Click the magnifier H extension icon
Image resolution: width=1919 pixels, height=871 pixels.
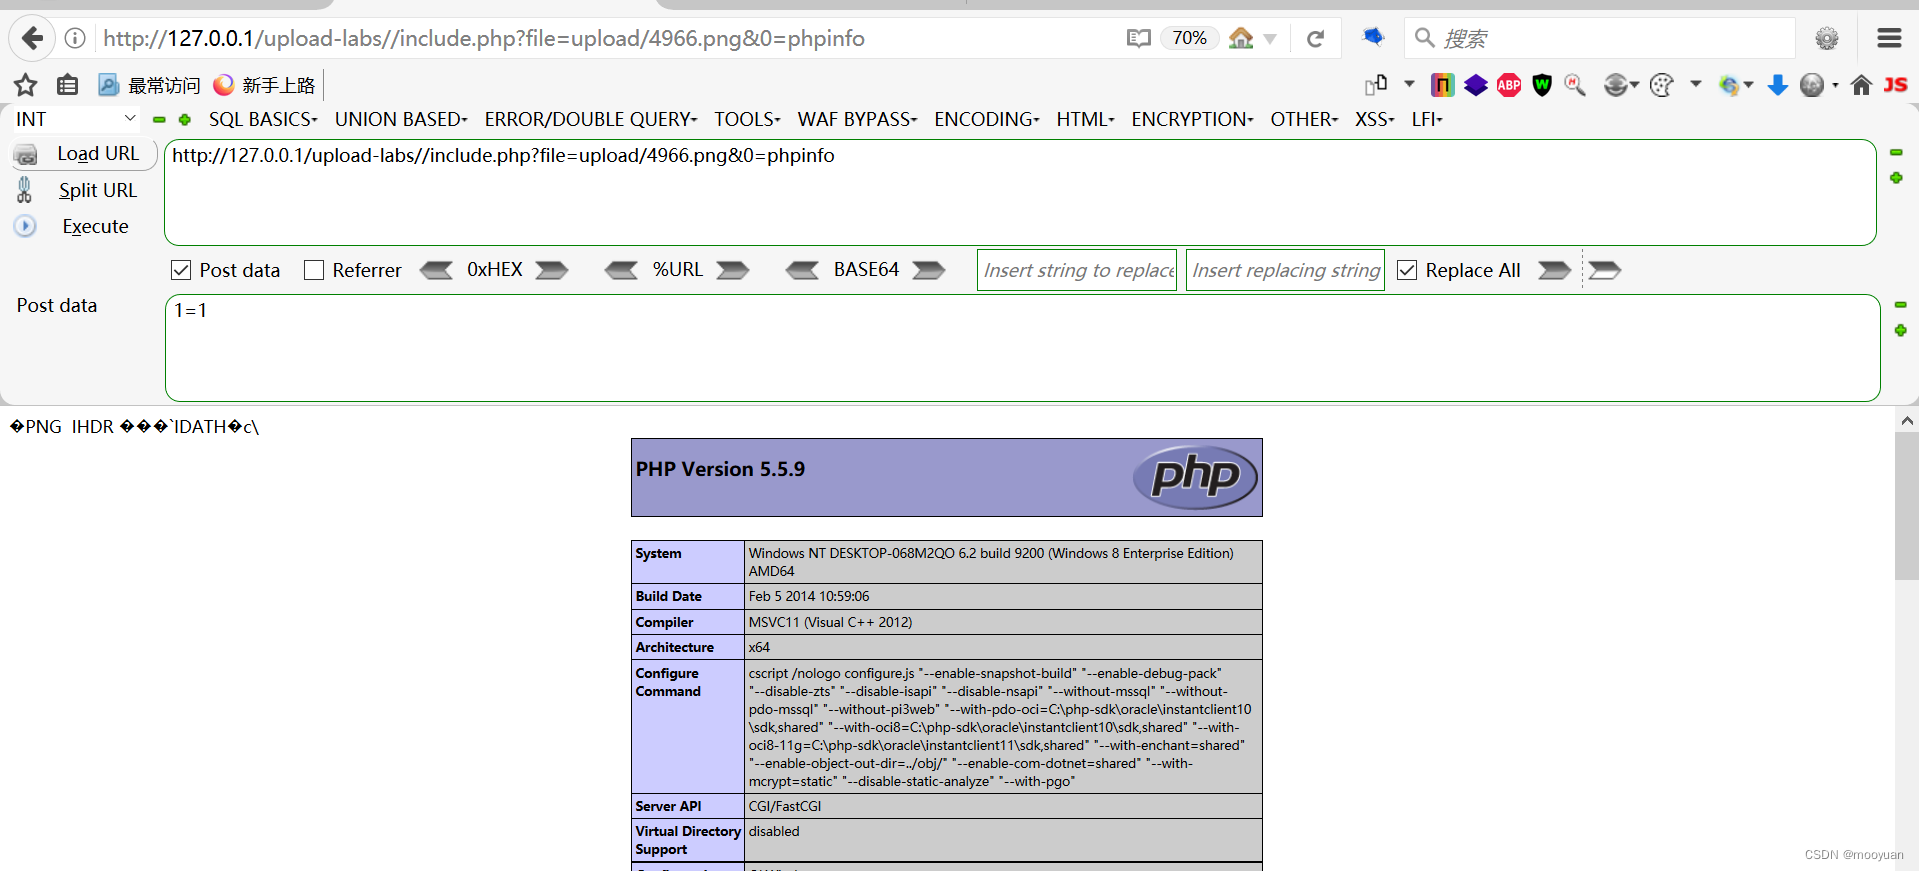click(1575, 85)
